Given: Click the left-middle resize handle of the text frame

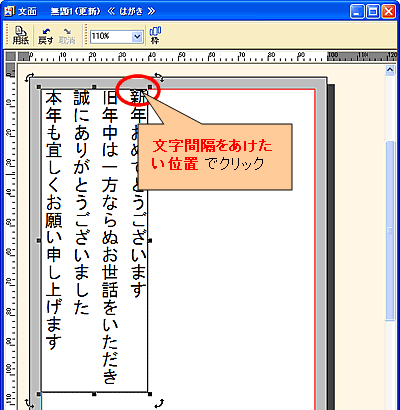Looking at the screenshot, I should click(x=38, y=240).
